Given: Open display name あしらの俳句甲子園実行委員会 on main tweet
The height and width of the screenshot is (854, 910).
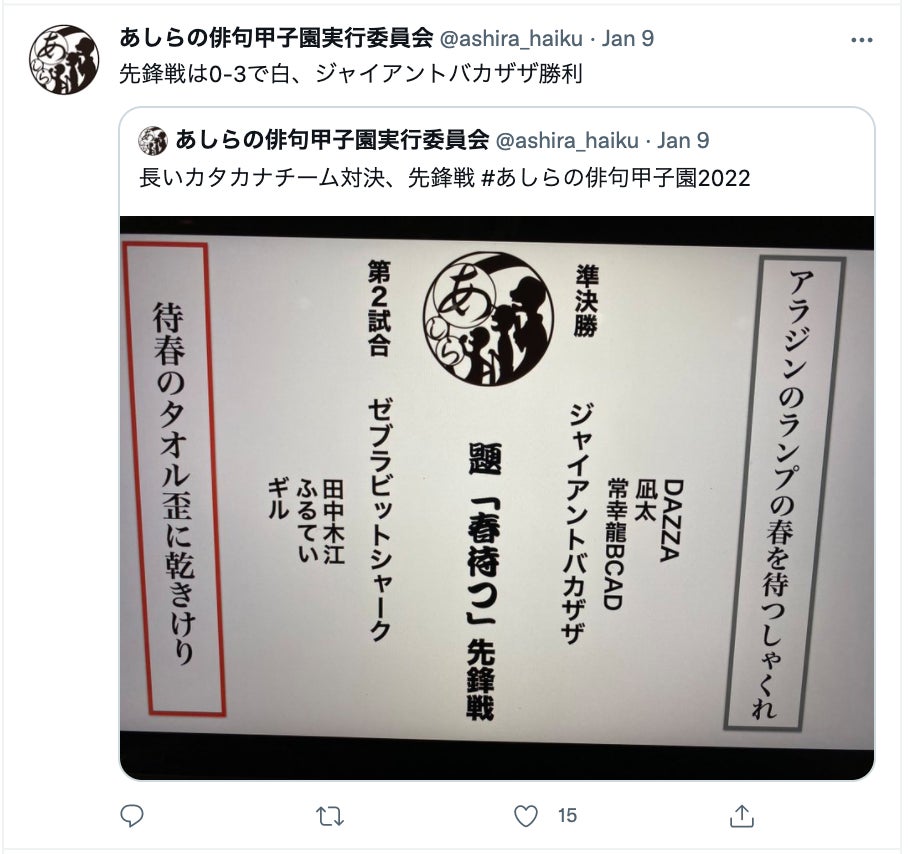Looking at the screenshot, I should (276, 38).
